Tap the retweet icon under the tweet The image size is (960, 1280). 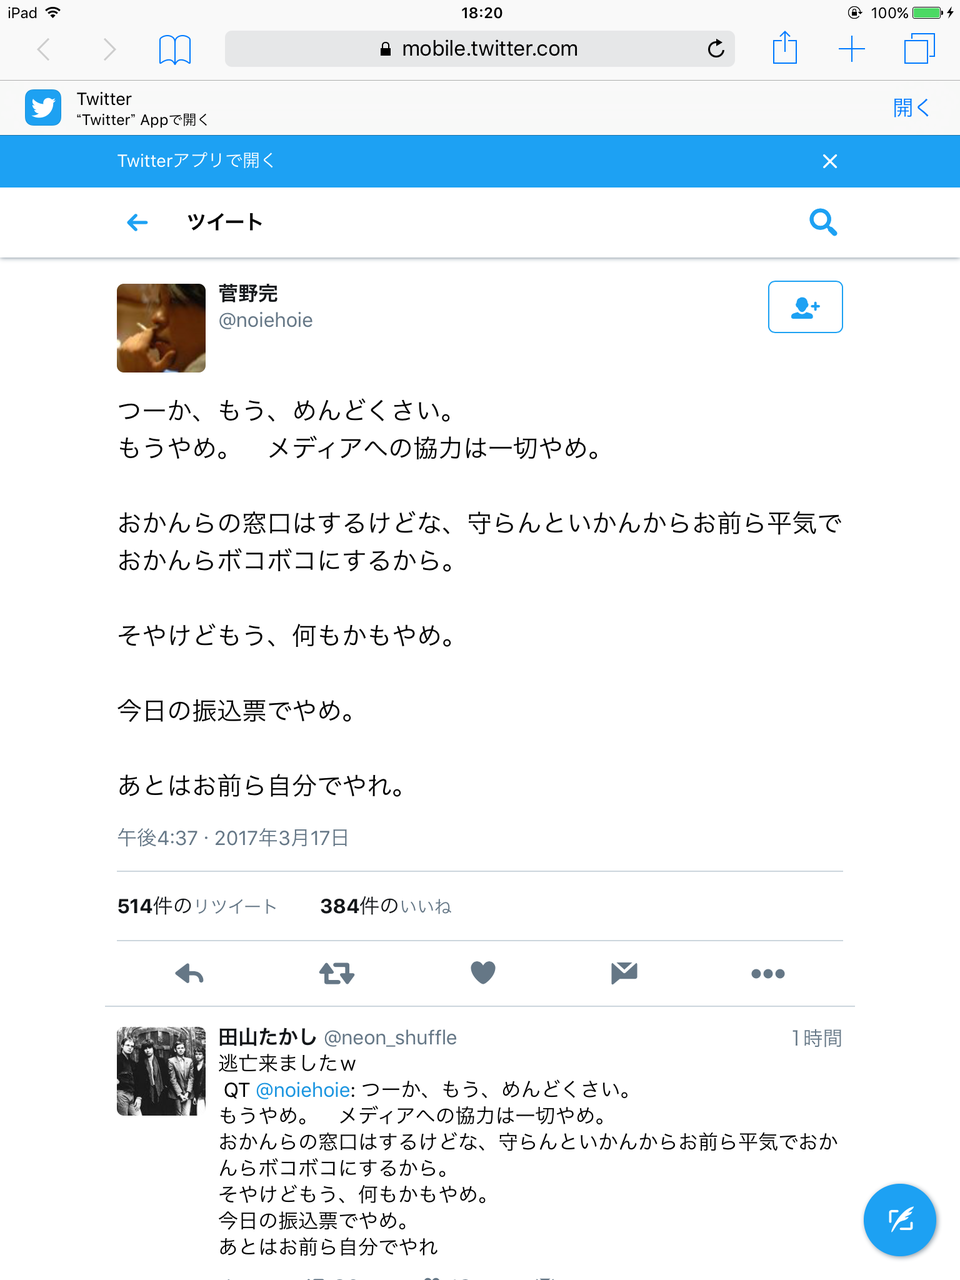pyautogui.click(x=336, y=973)
